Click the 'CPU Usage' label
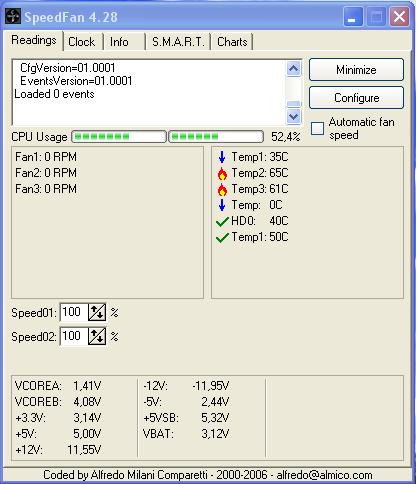Screen dimensions: 418x484 39,137
